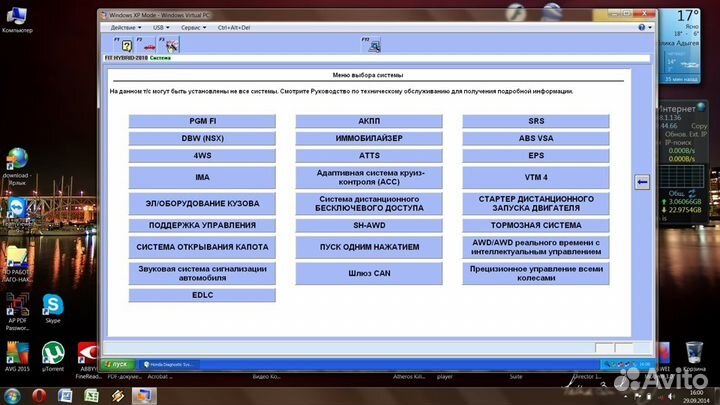Open СИСТЕМА ОТКРЫВАНИЯ КАПОТА
The height and width of the screenshot is (405, 720).
[x=202, y=247]
